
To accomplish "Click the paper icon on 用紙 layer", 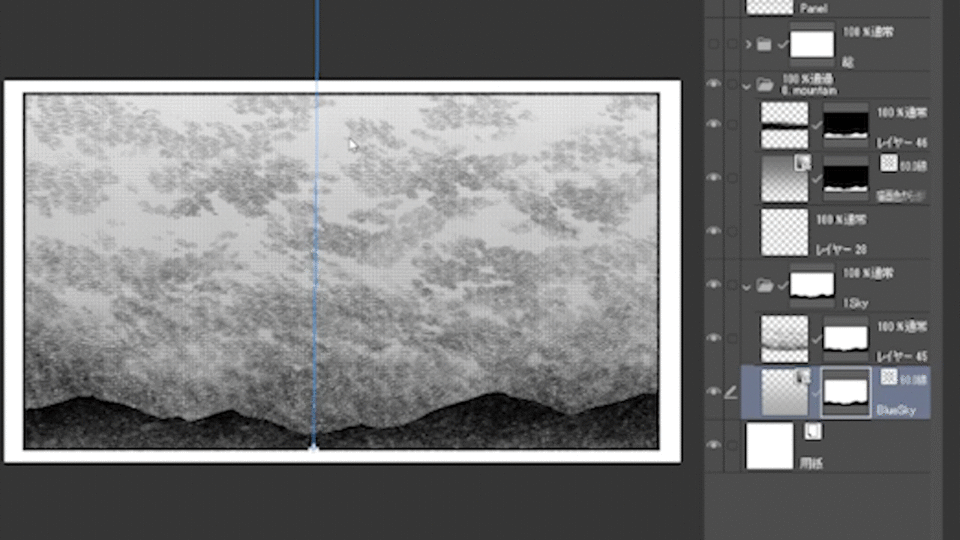I will point(812,432).
